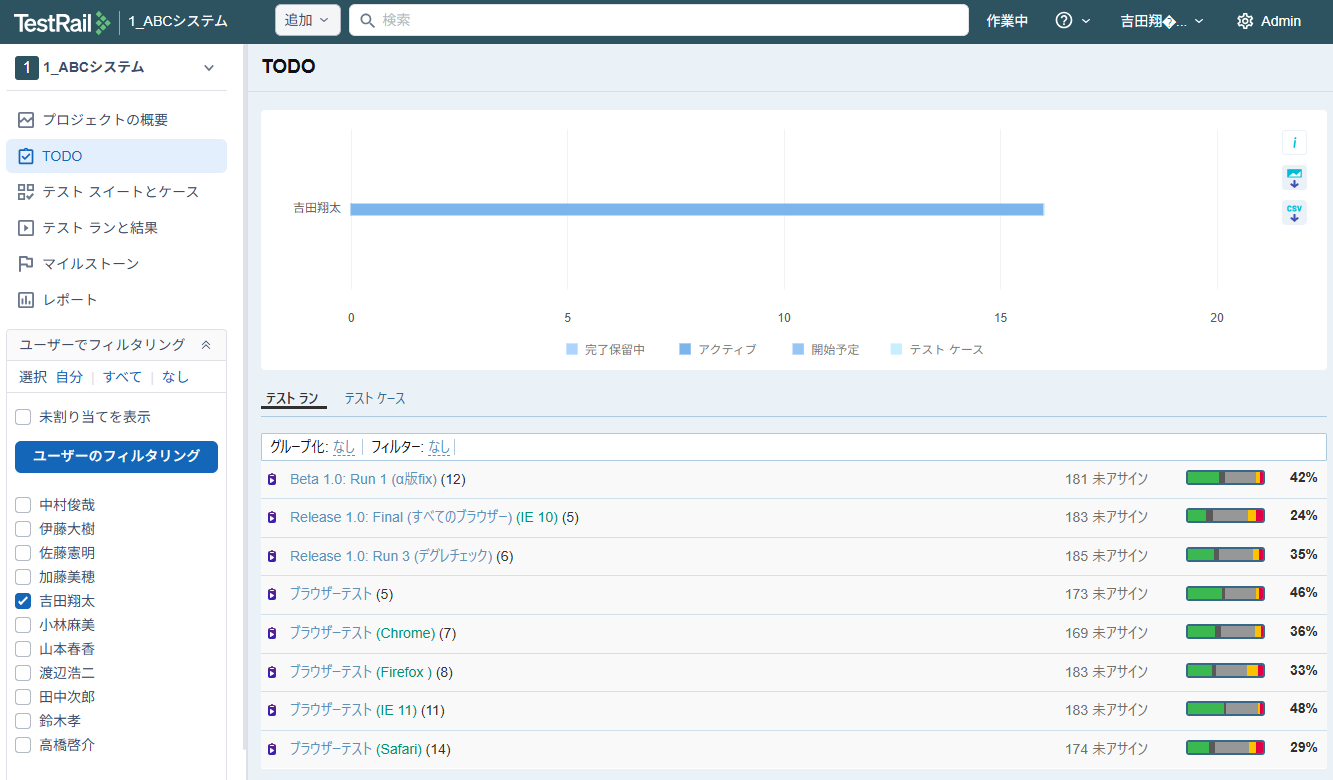1333x780 pixels.
Task: Click the run icon beside Beta 1.0: Run 1
Action: [271, 479]
